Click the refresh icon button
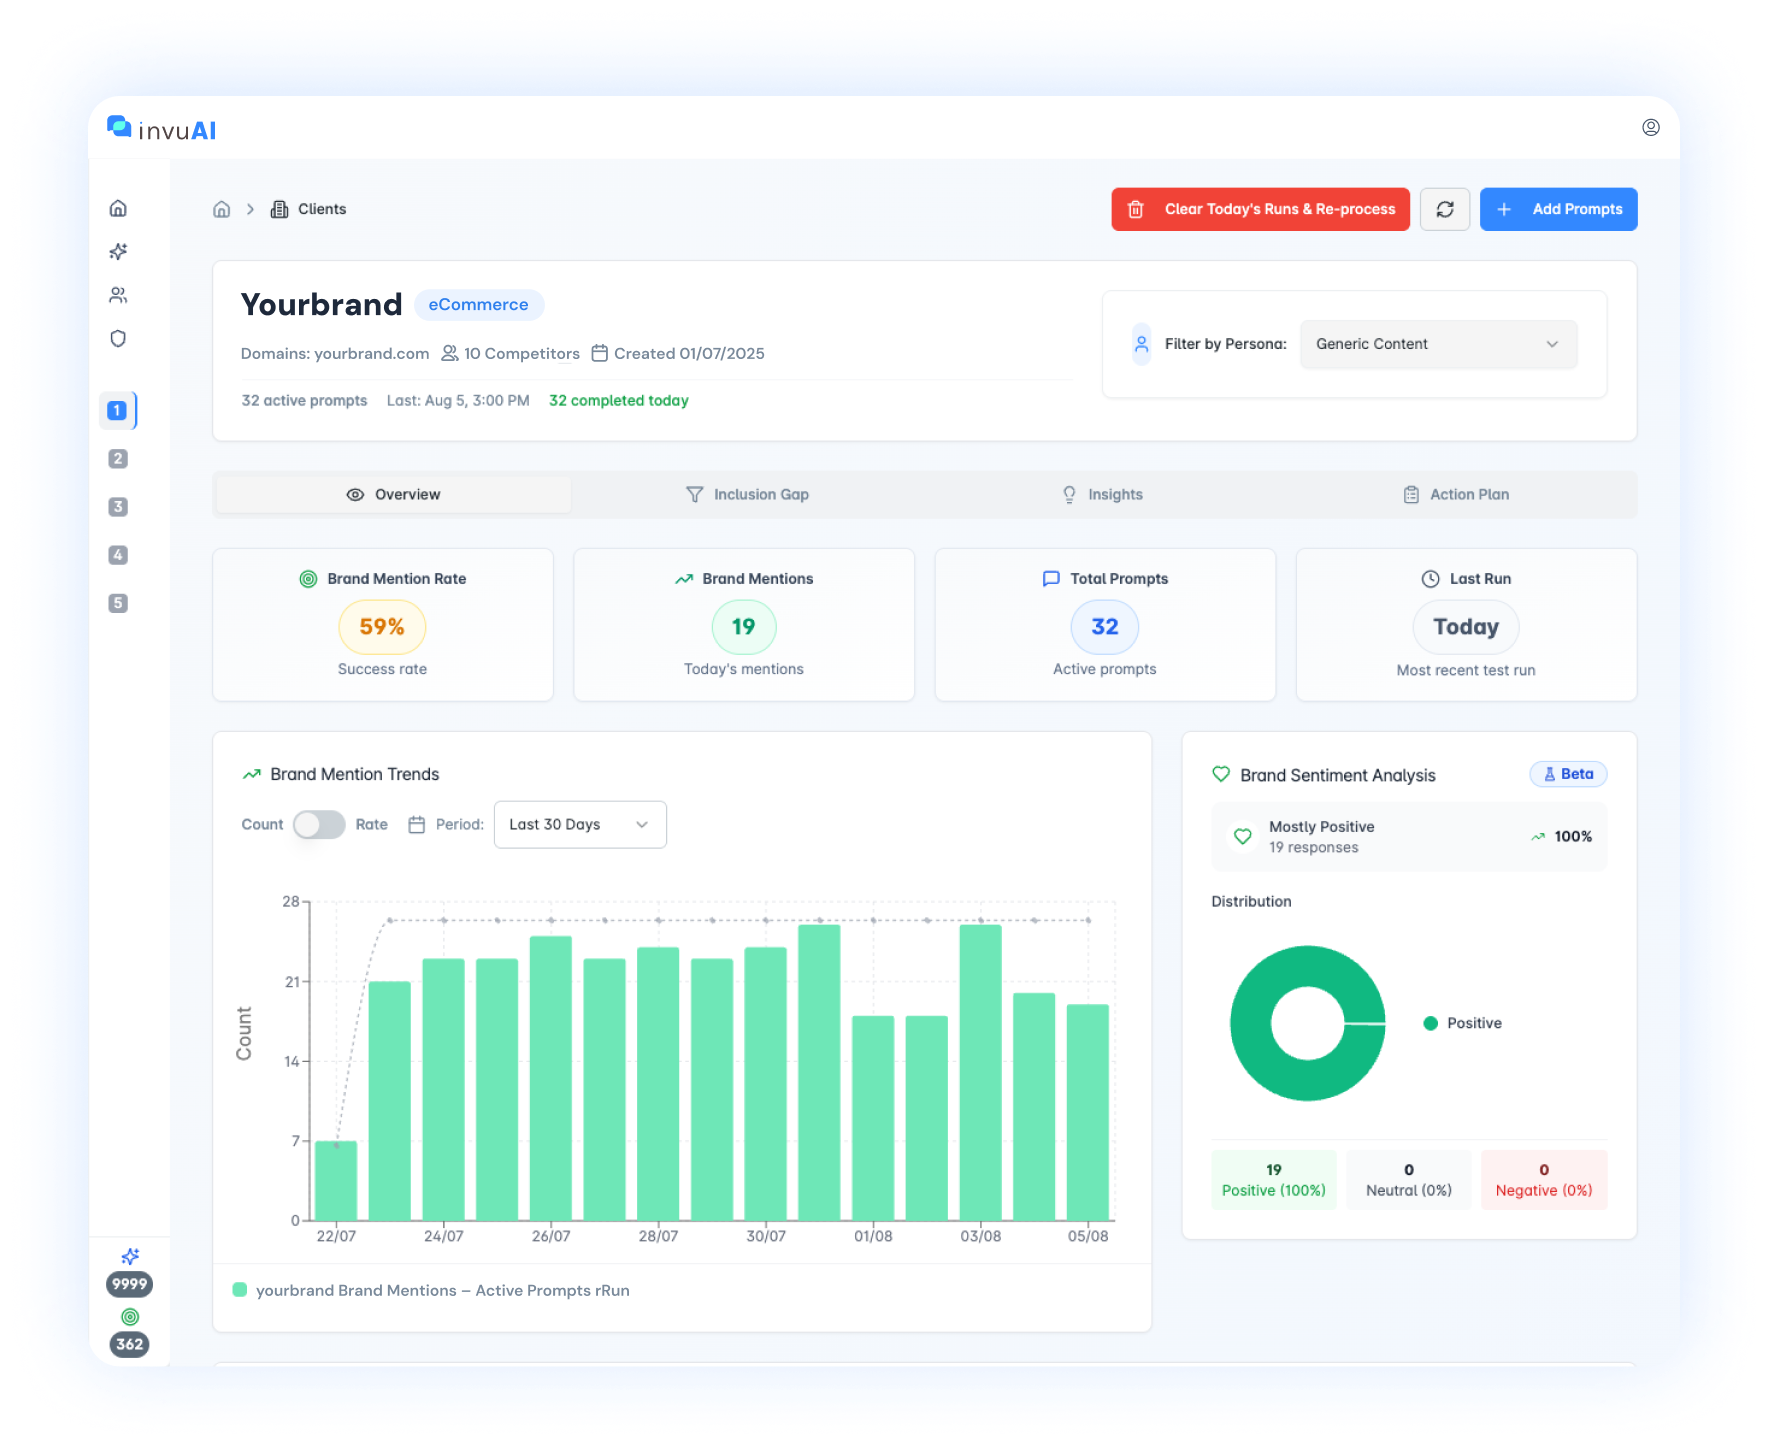1768x1447 pixels. click(x=1444, y=209)
